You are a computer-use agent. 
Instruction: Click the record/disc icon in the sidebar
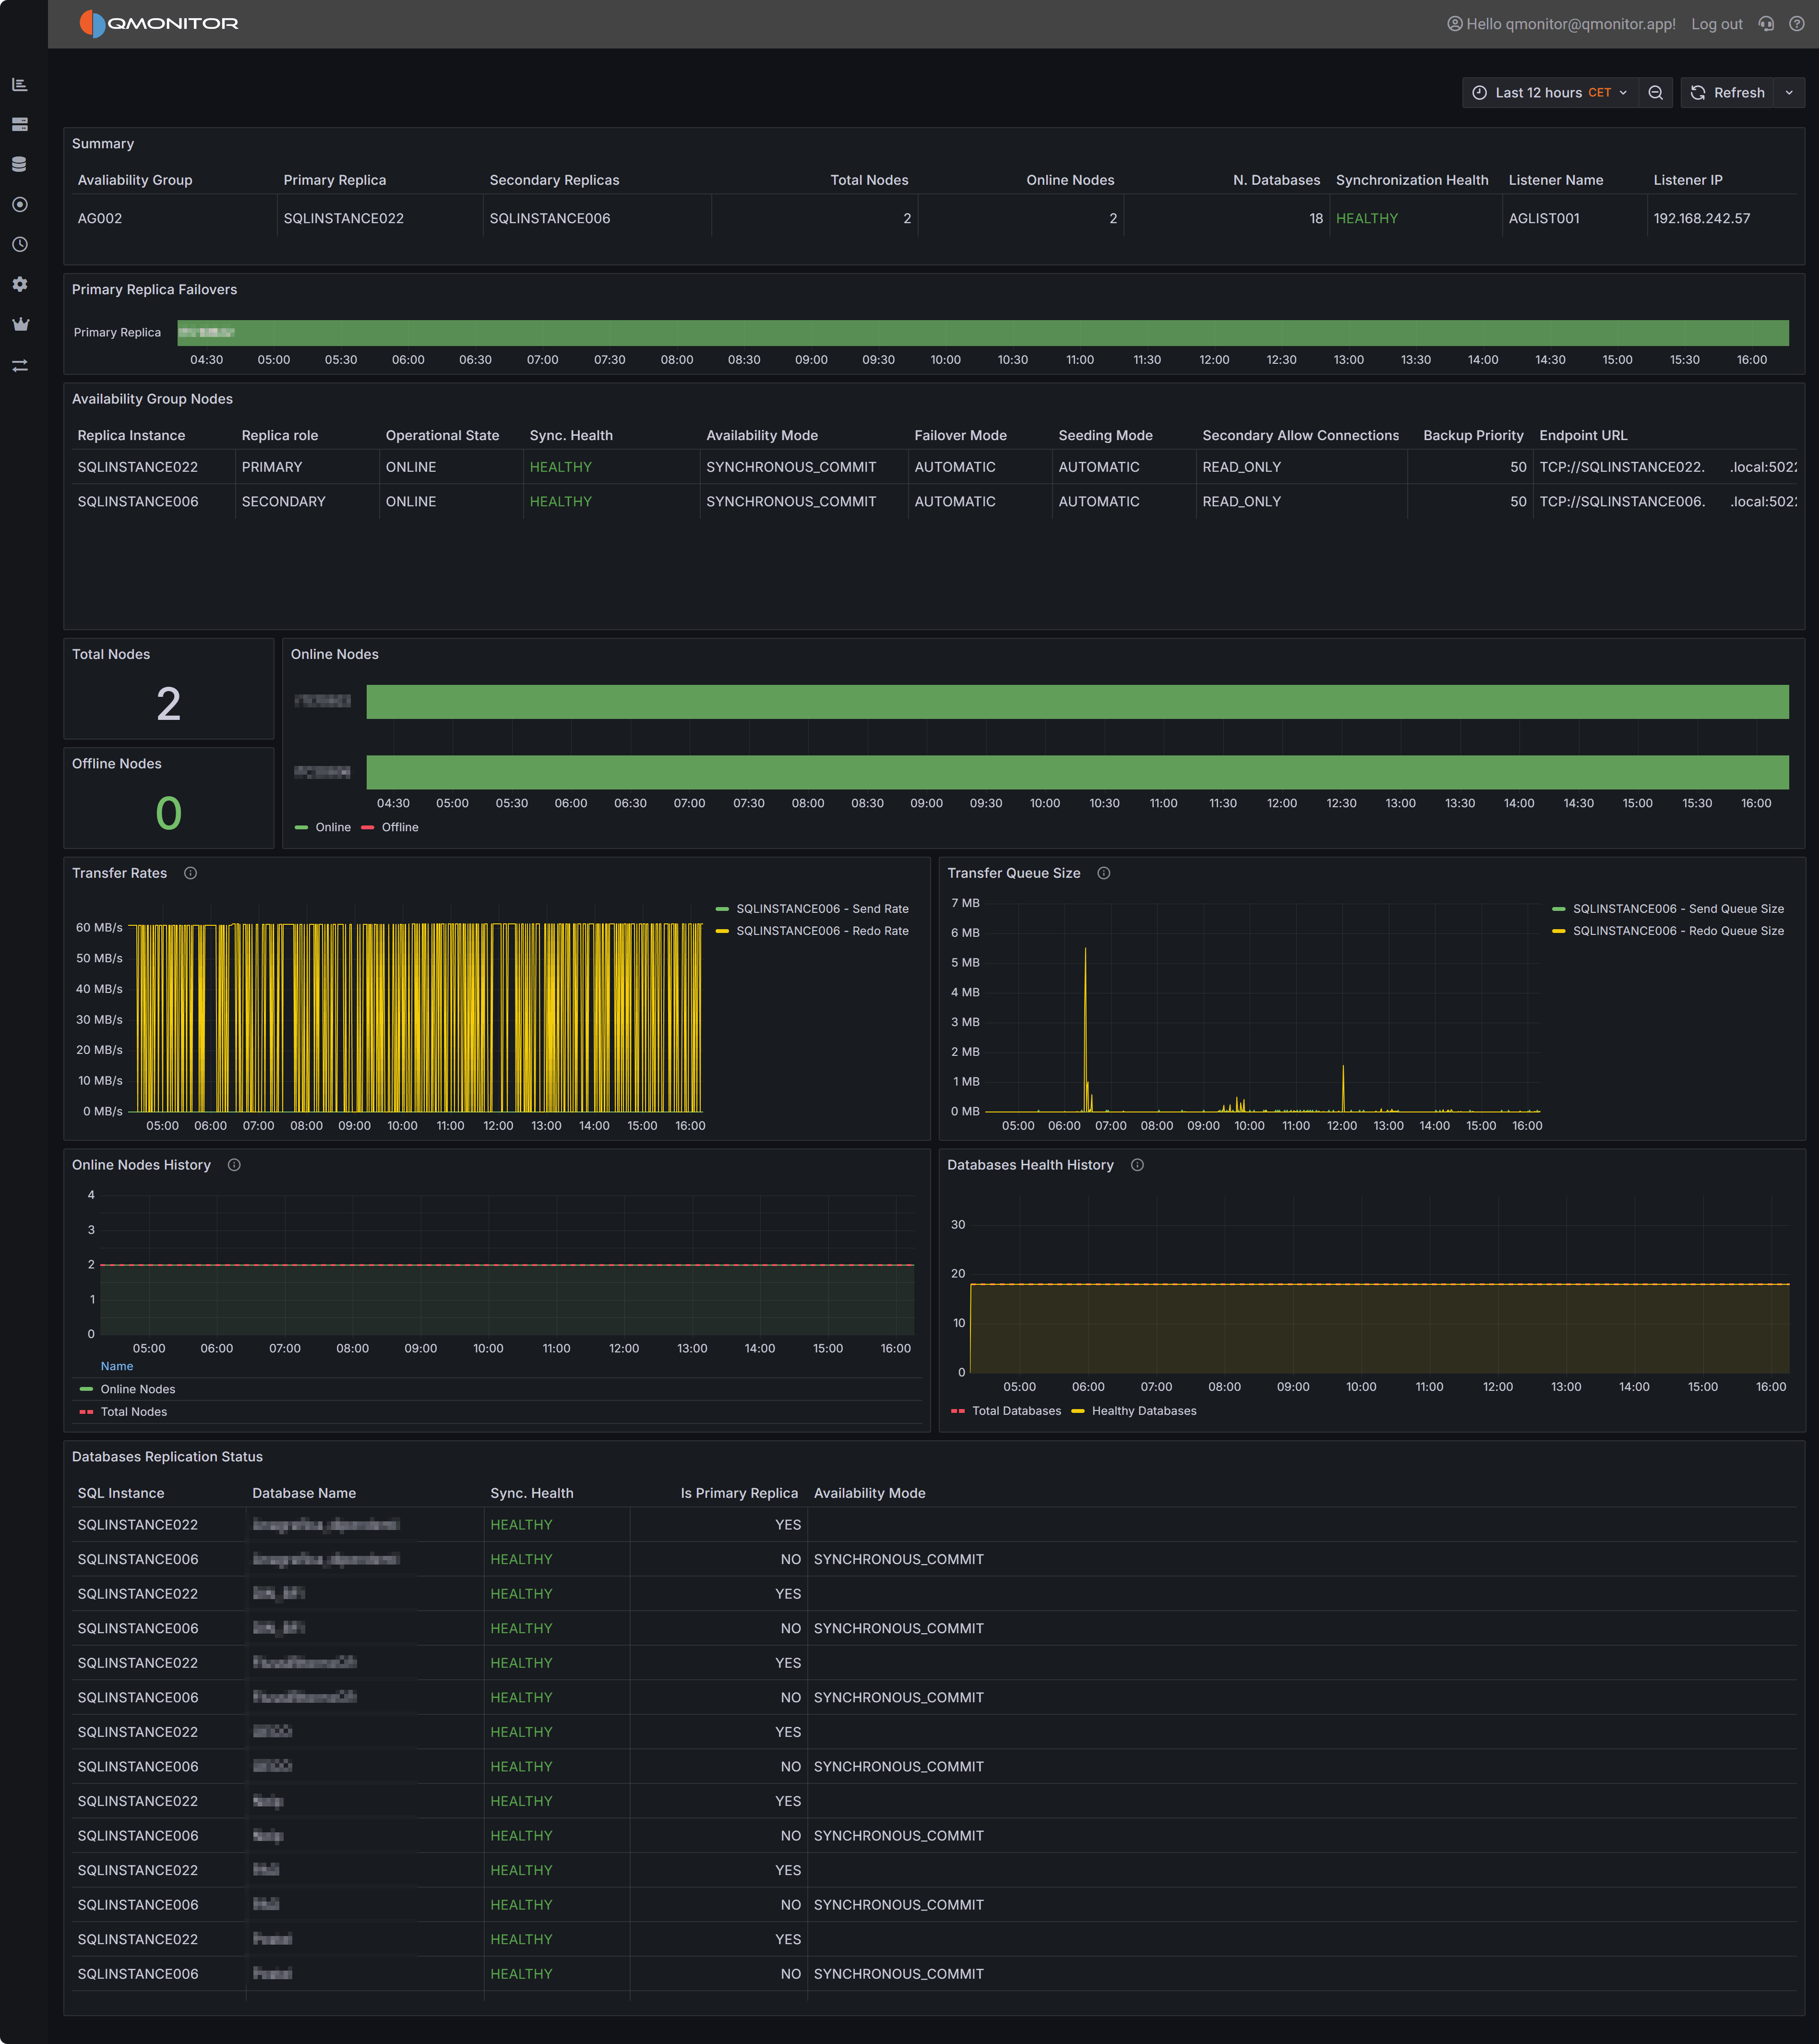pyautogui.click(x=20, y=204)
